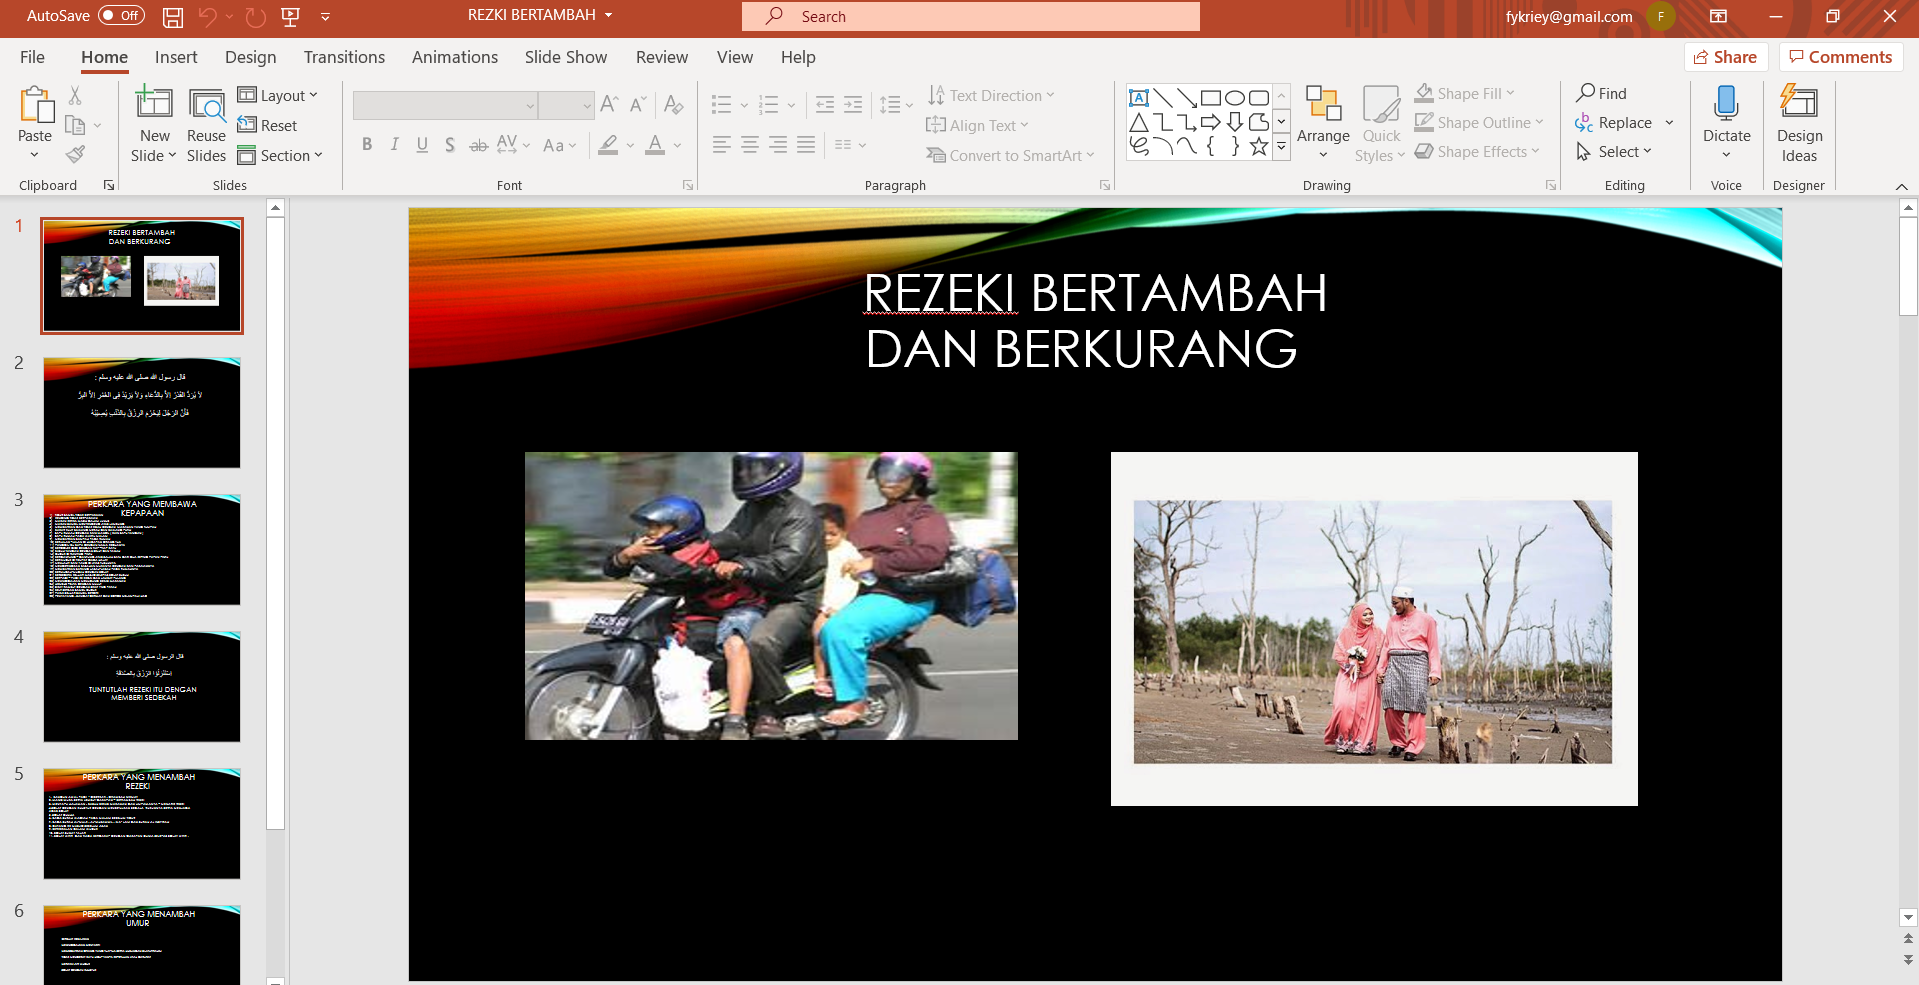
Task: Click the Dictate microphone icon
Action: 1726,104
